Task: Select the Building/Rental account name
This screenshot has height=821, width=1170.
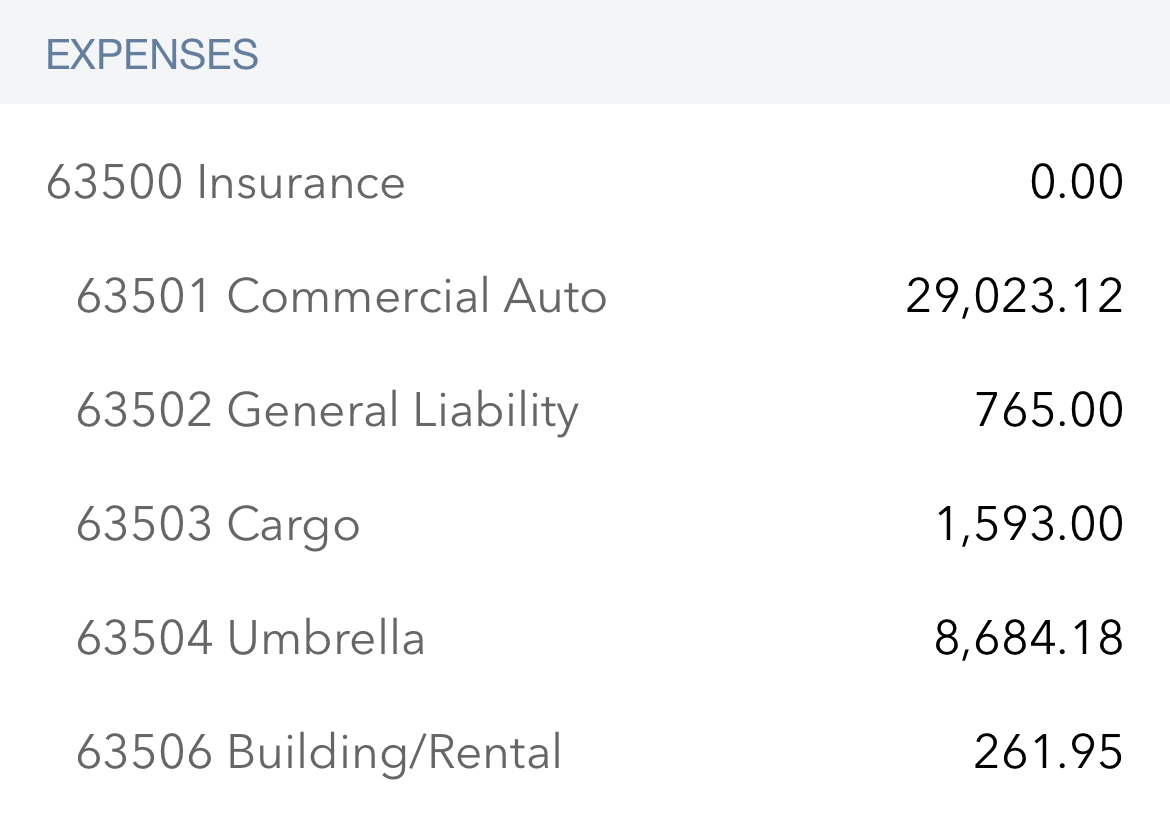Action: pyautogui.click(x=394, y=753)
